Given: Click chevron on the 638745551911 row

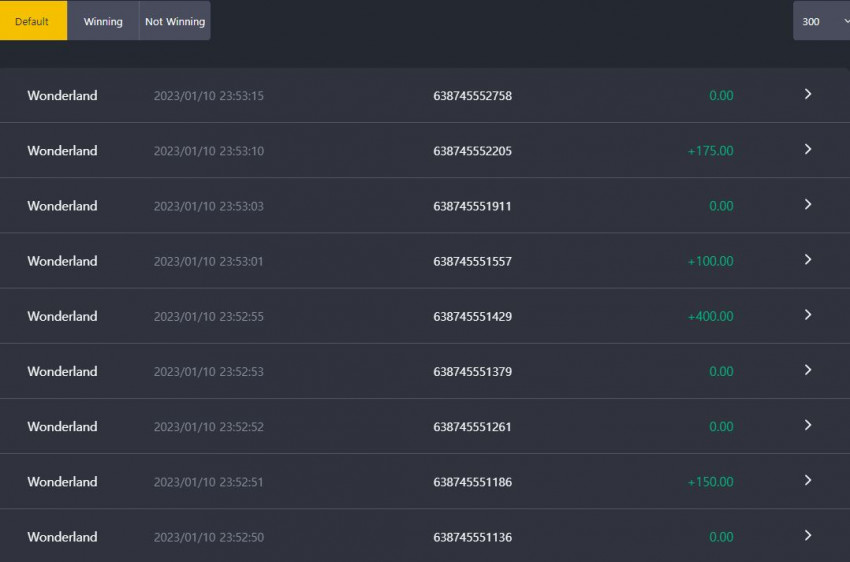Looking at the screenshot, I should click(808, 205).
